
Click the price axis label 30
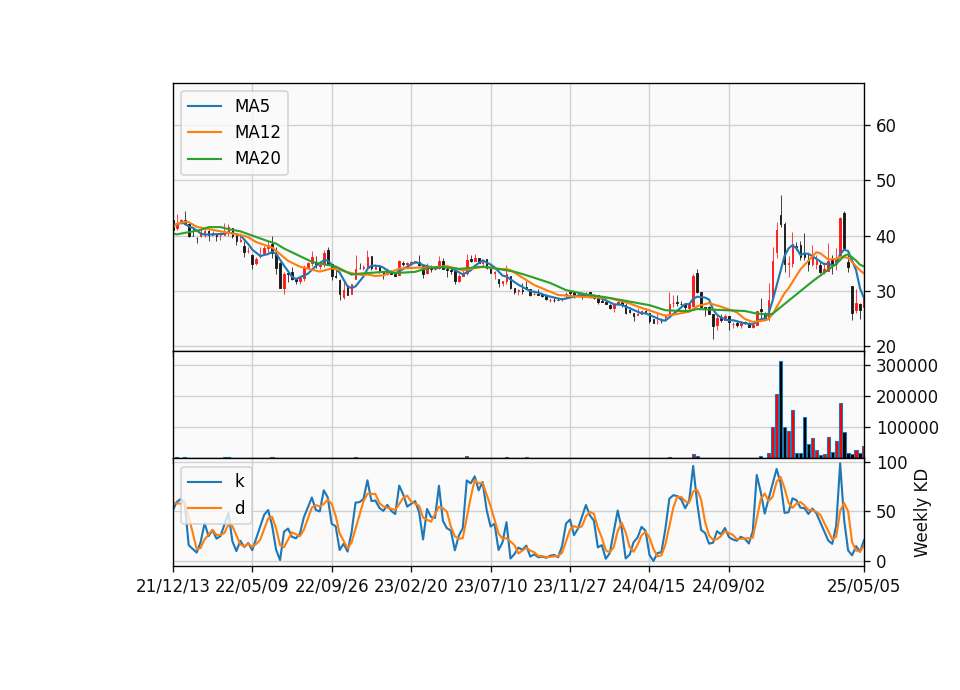[886, 291]
